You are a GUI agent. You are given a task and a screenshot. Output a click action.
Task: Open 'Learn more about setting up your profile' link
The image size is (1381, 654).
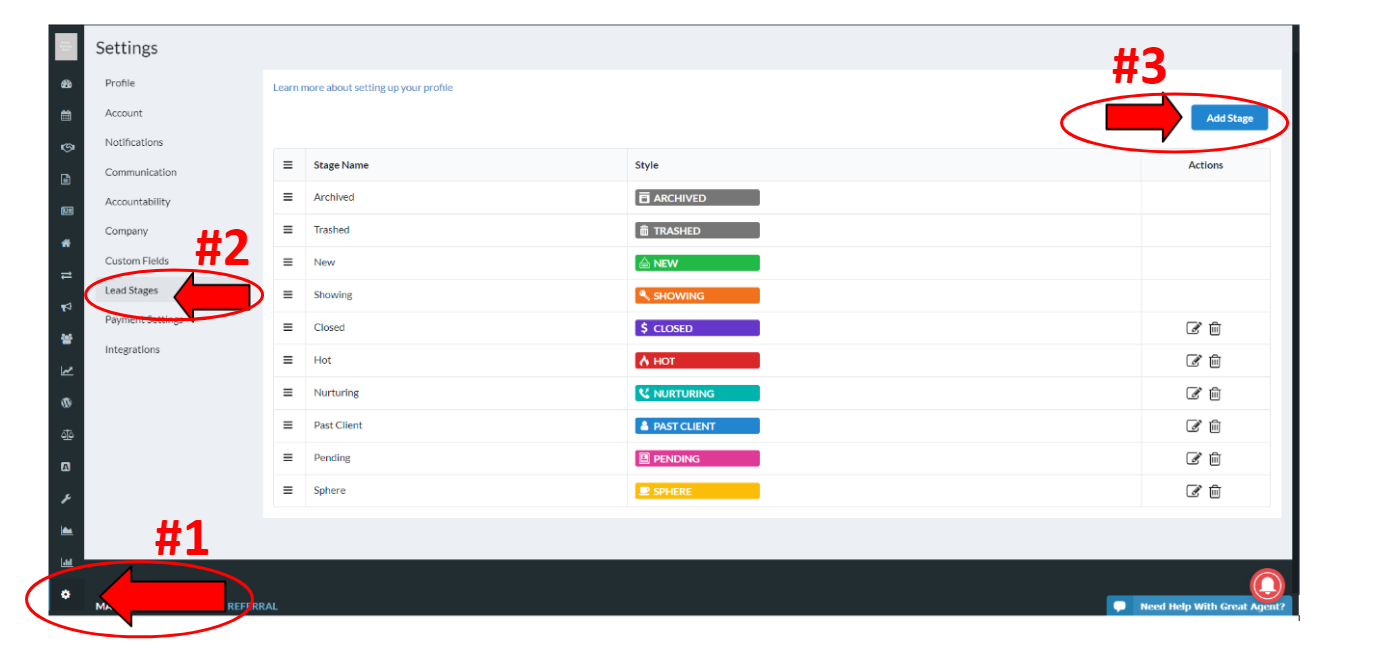pos(363,88)
